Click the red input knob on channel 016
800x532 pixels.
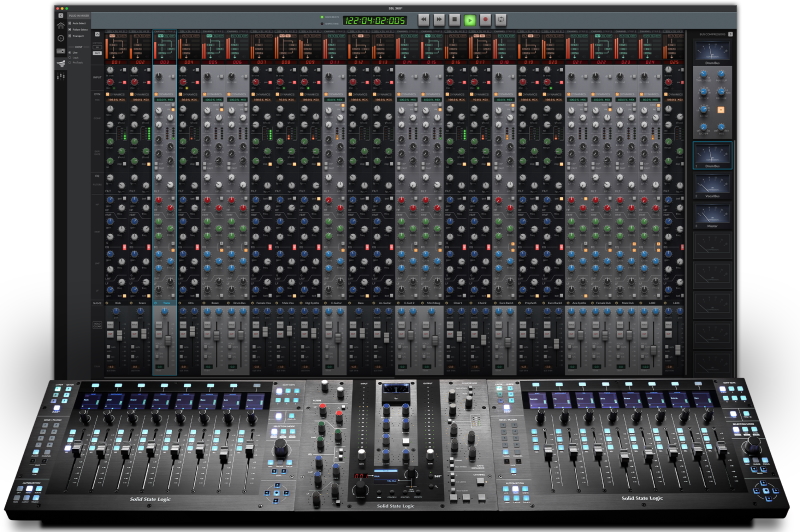click(x=451, y=82)
